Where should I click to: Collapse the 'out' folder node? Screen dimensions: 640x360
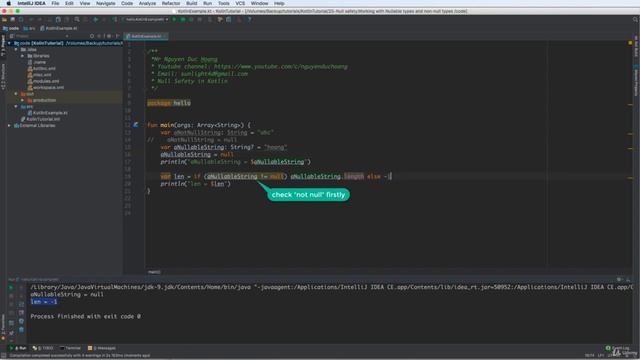coord(16,94)
